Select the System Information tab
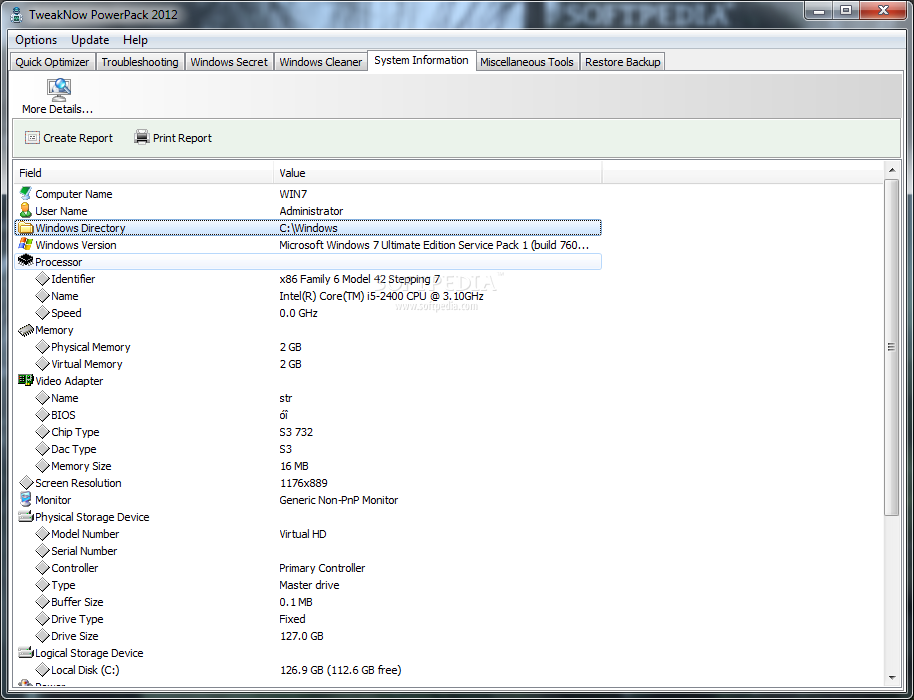Viewport: 914px width, 700px height. tap(421, 60)
